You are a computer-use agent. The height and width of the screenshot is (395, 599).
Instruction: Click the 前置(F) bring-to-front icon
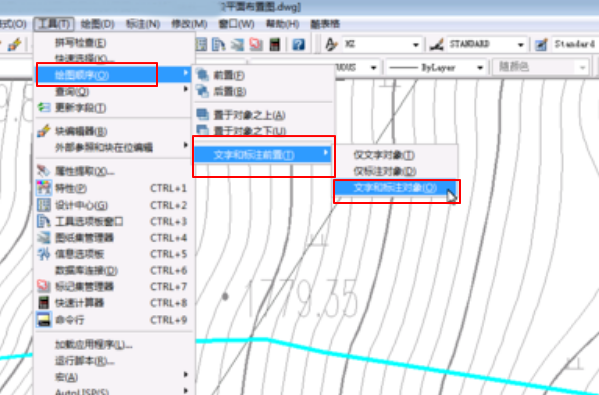202,75
